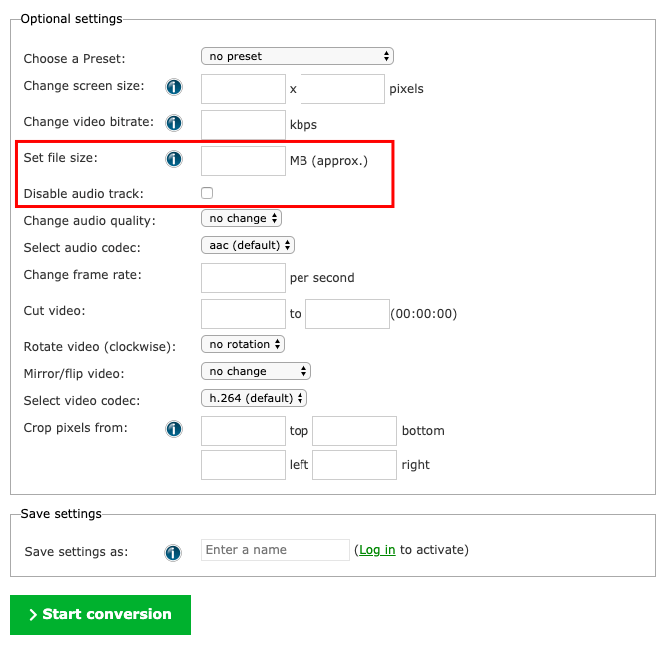Click the file size input field

(x=243, y=161)
